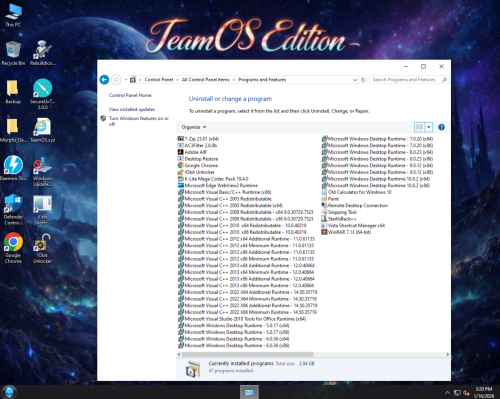The image size is (500, 399).
Task: Click the Control Panel taskbar button
Action: tap(249, 392)
